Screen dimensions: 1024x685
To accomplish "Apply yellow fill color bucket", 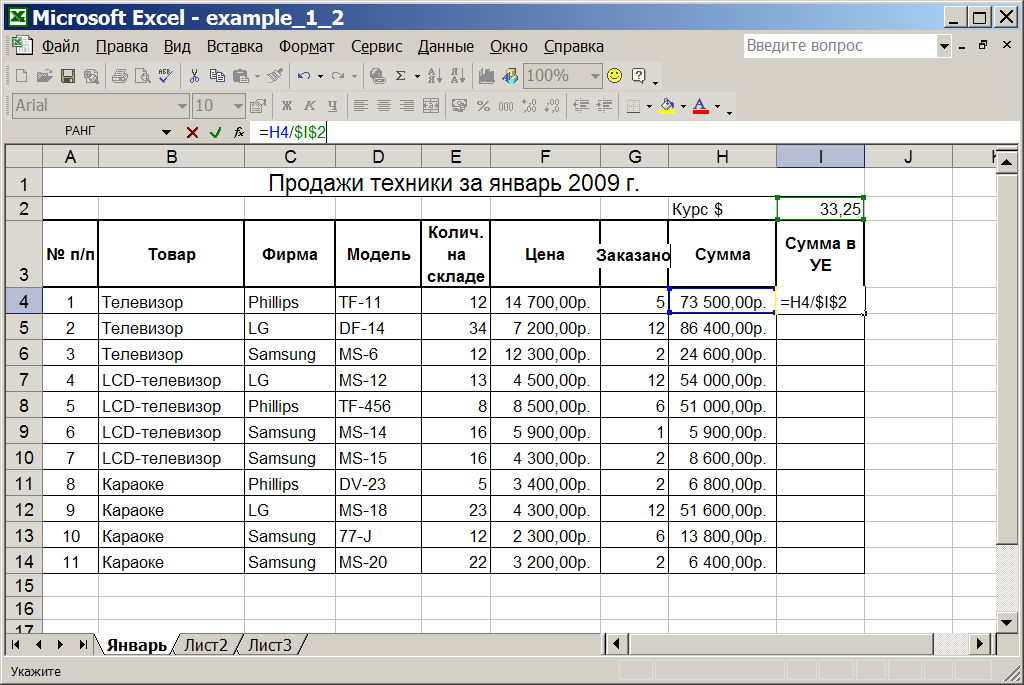I will (667, 106).
